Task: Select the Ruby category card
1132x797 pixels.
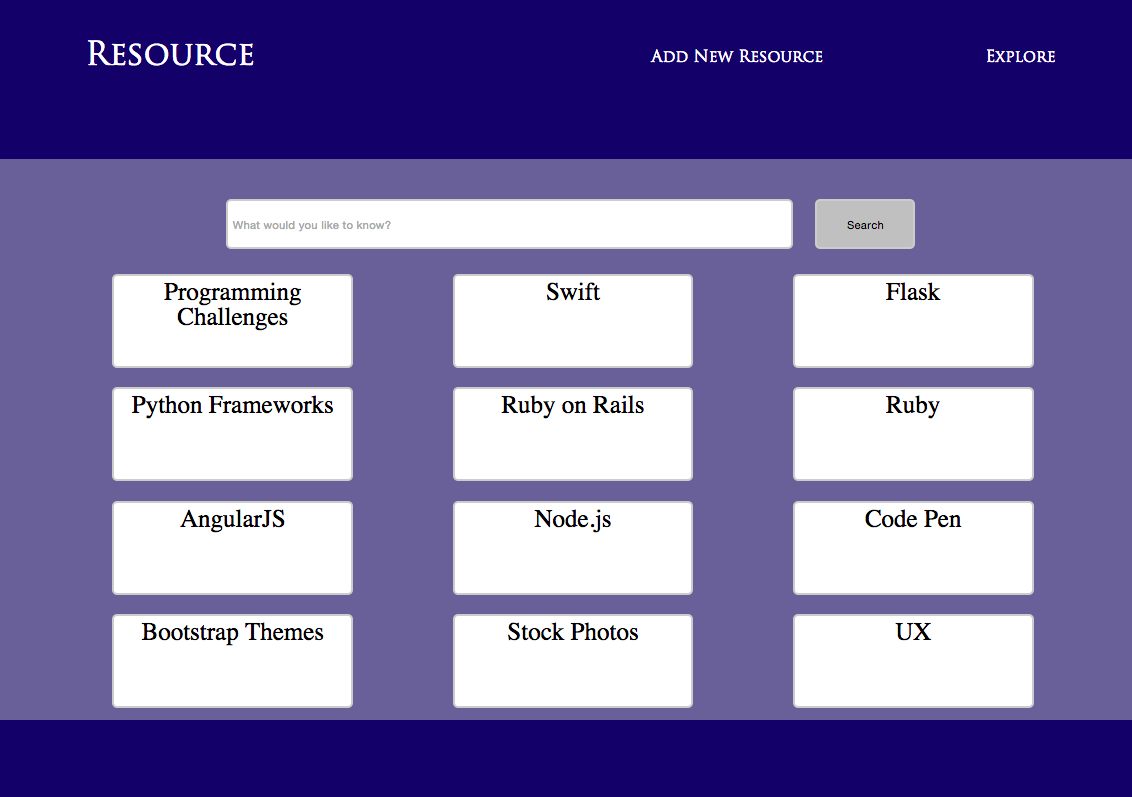Action: [913, 434]
